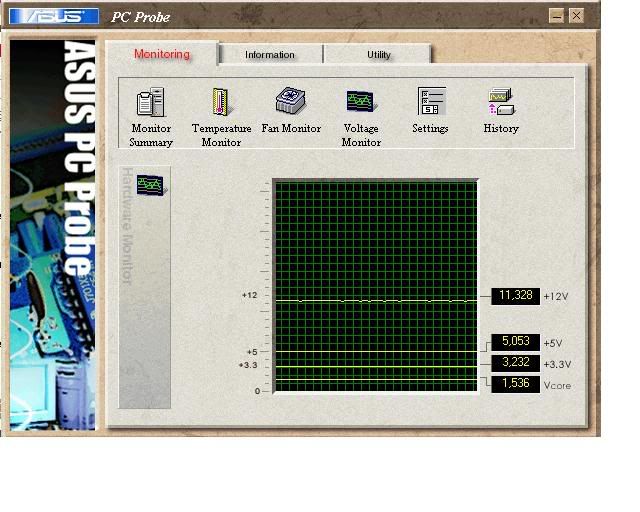640x512 pixels.
Task: Click the PC Probe title text
Action: (x=140, y=17)
